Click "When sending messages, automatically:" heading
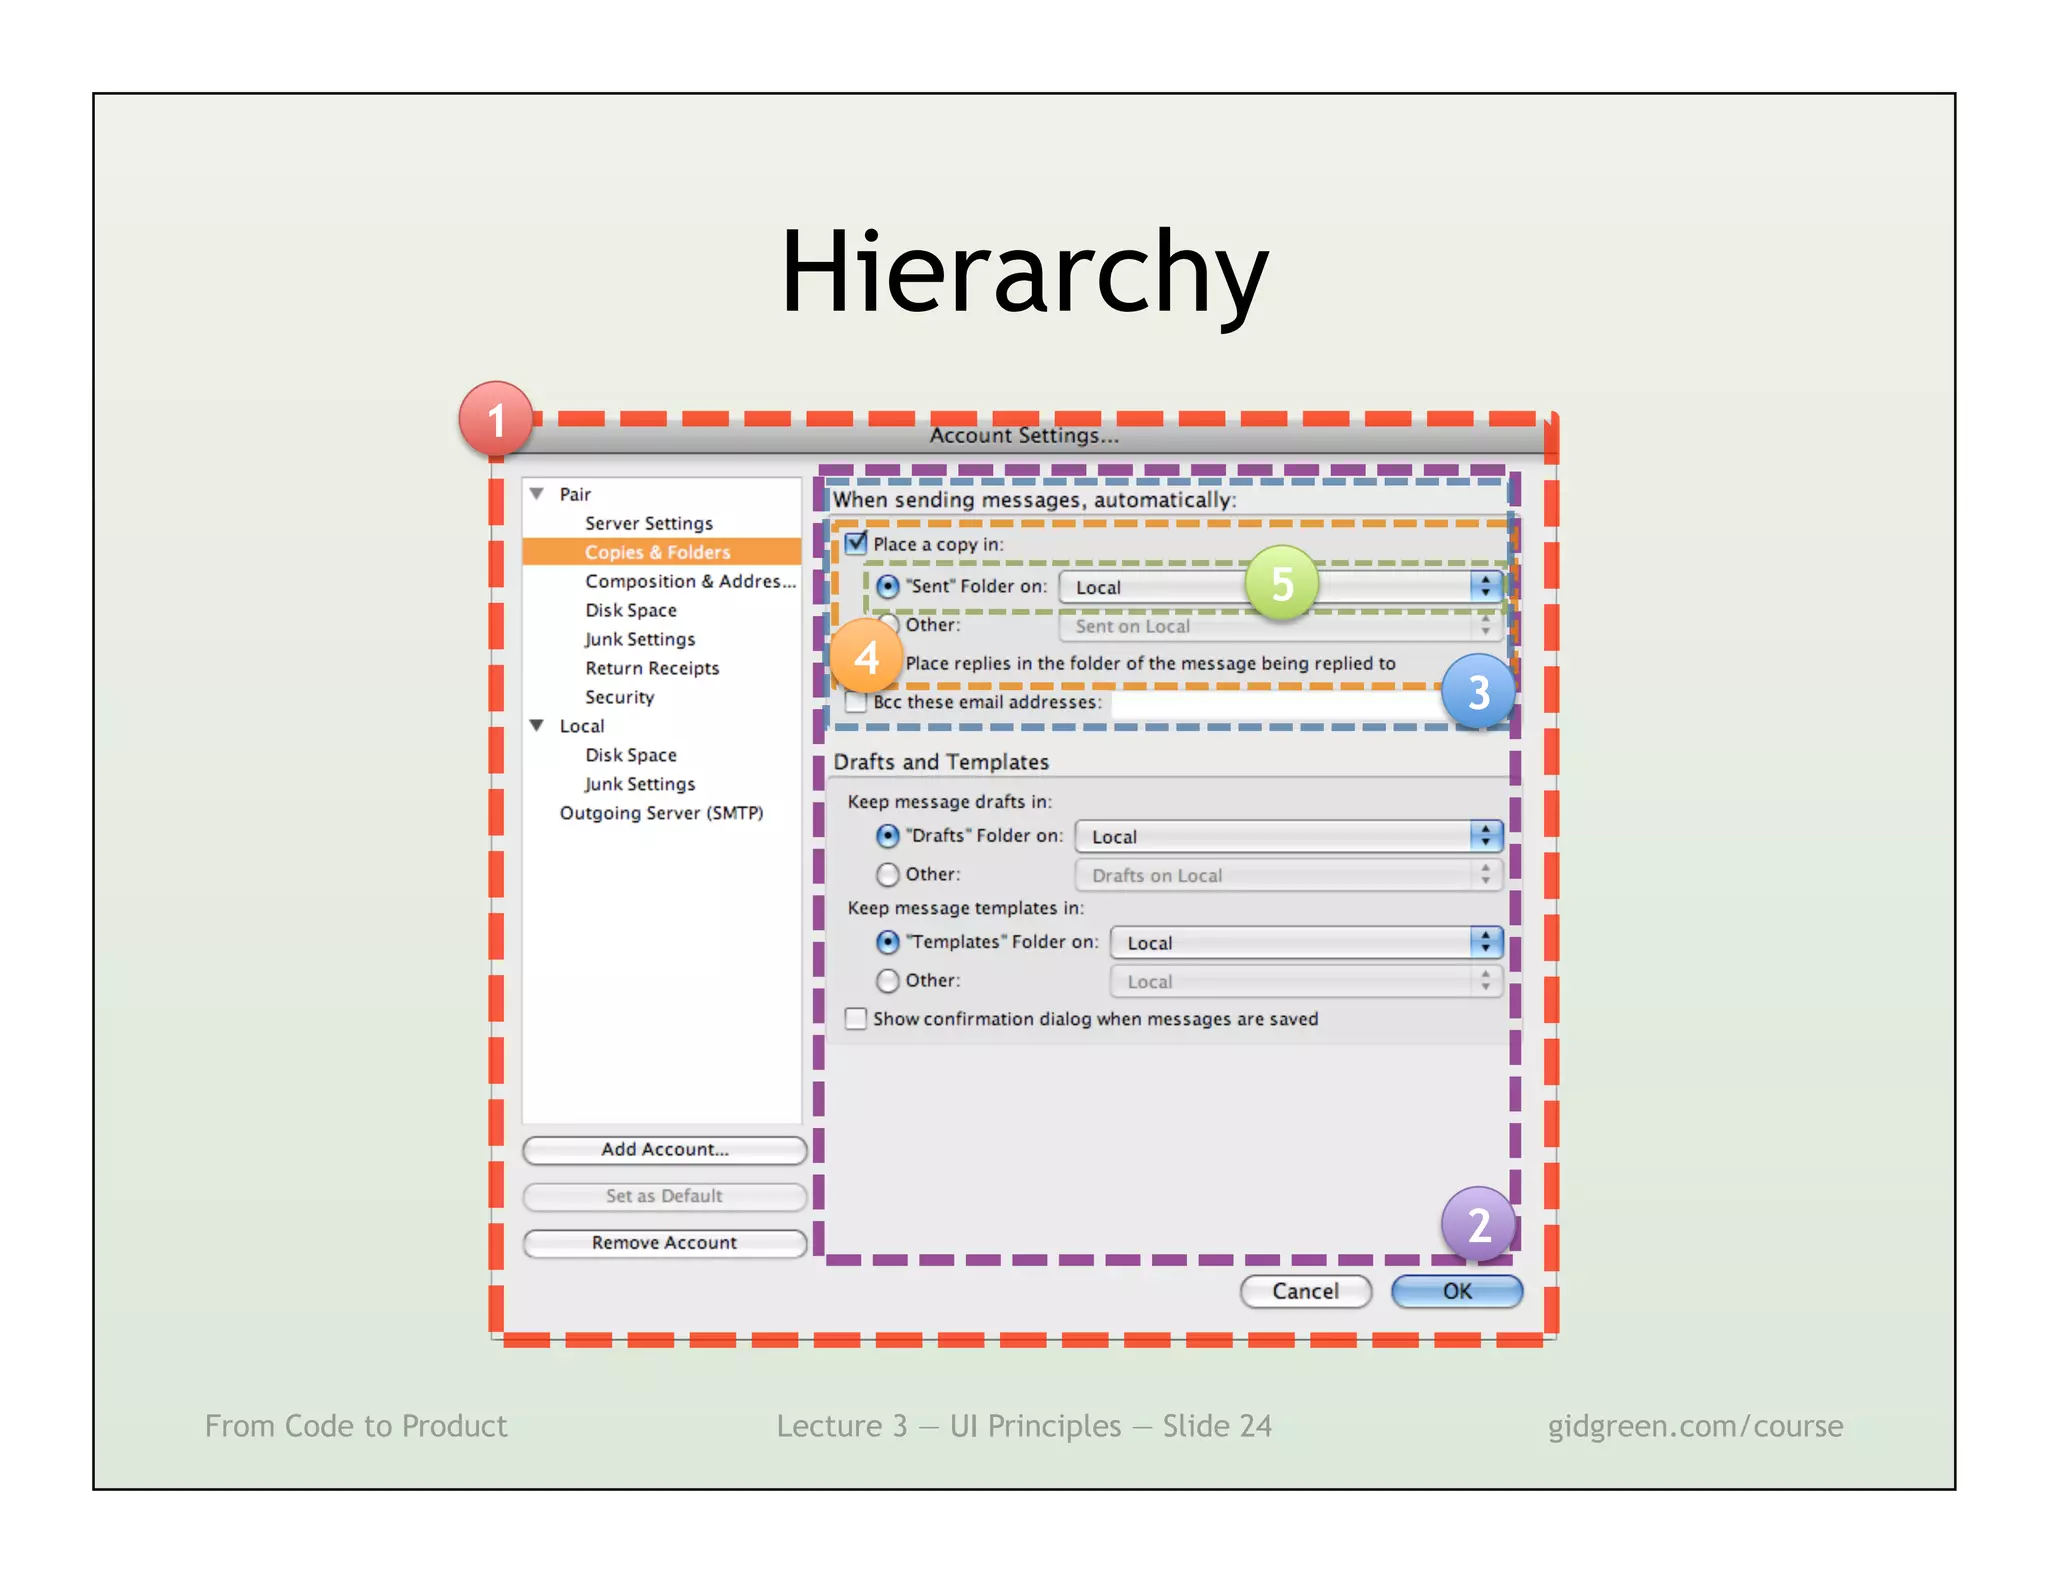The width and height of the screenshot is (2048, 1582). 1035,500
